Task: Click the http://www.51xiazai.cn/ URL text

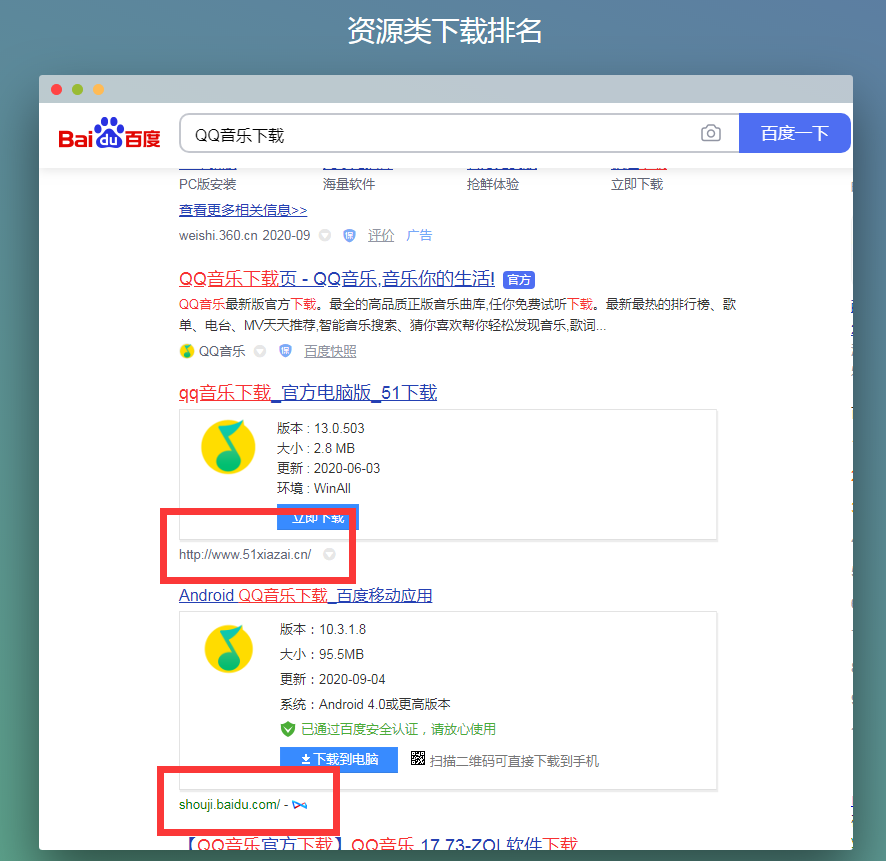Action: (245, 554)
